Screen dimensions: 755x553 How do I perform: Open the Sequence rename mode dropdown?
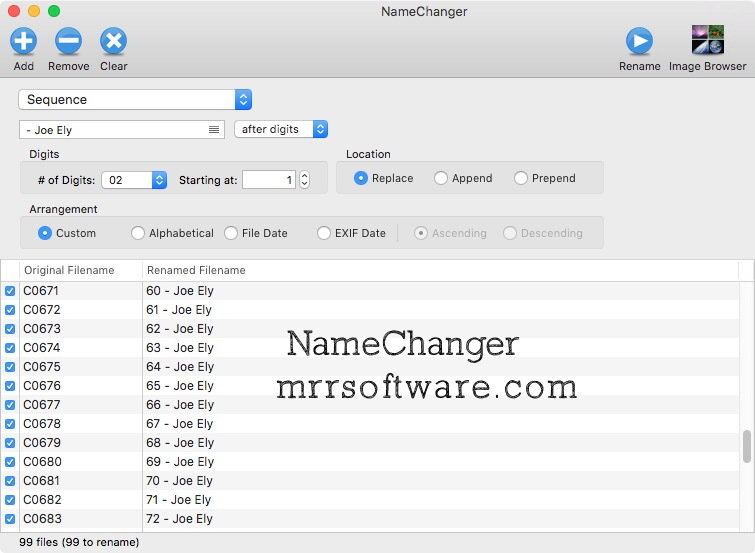pyautogui.click(x=135, y=100)
